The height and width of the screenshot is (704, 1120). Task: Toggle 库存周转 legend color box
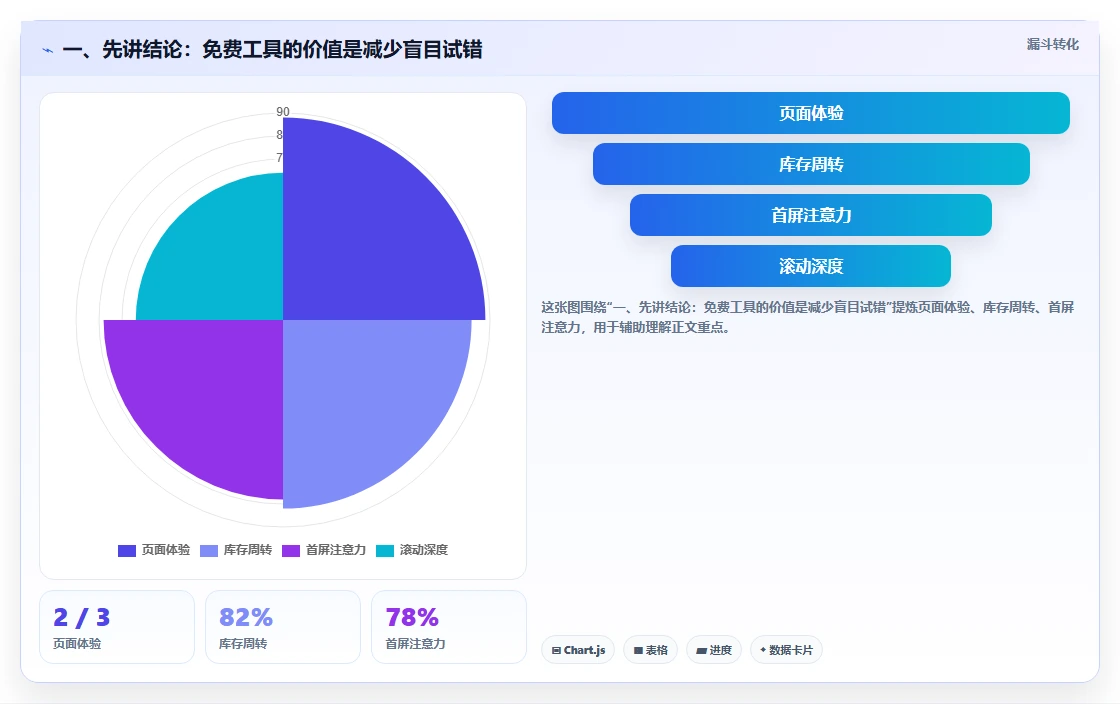click(209, 550)
